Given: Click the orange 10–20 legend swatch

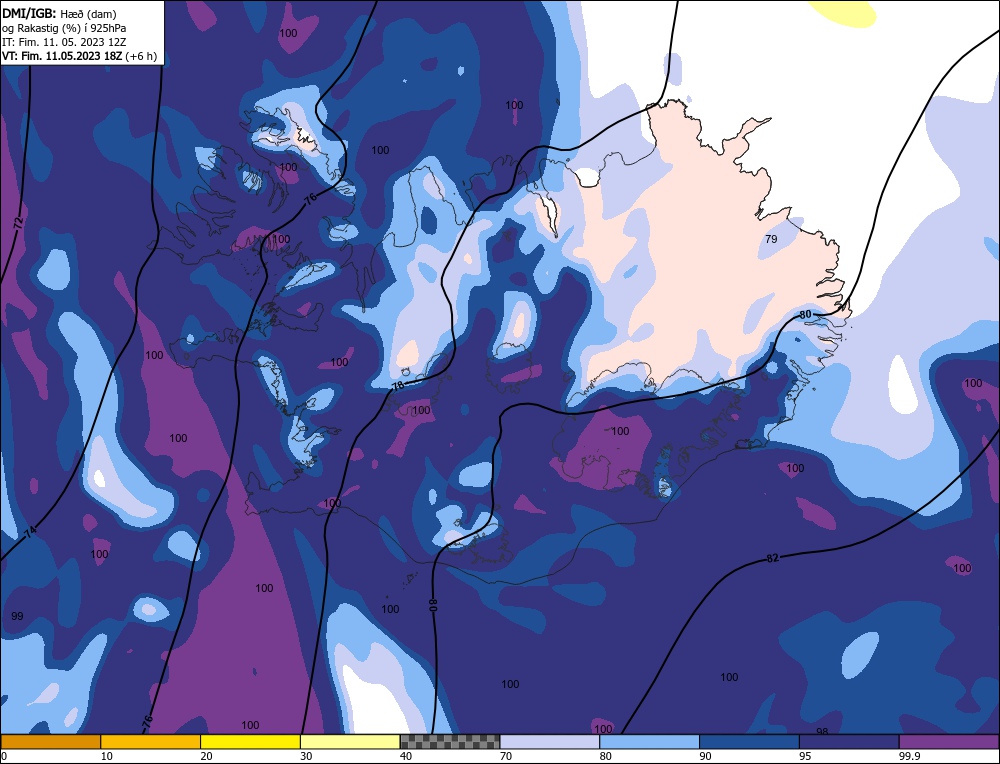Looking at the screenshot, I should pyautogui.click(x=151, y=742).
